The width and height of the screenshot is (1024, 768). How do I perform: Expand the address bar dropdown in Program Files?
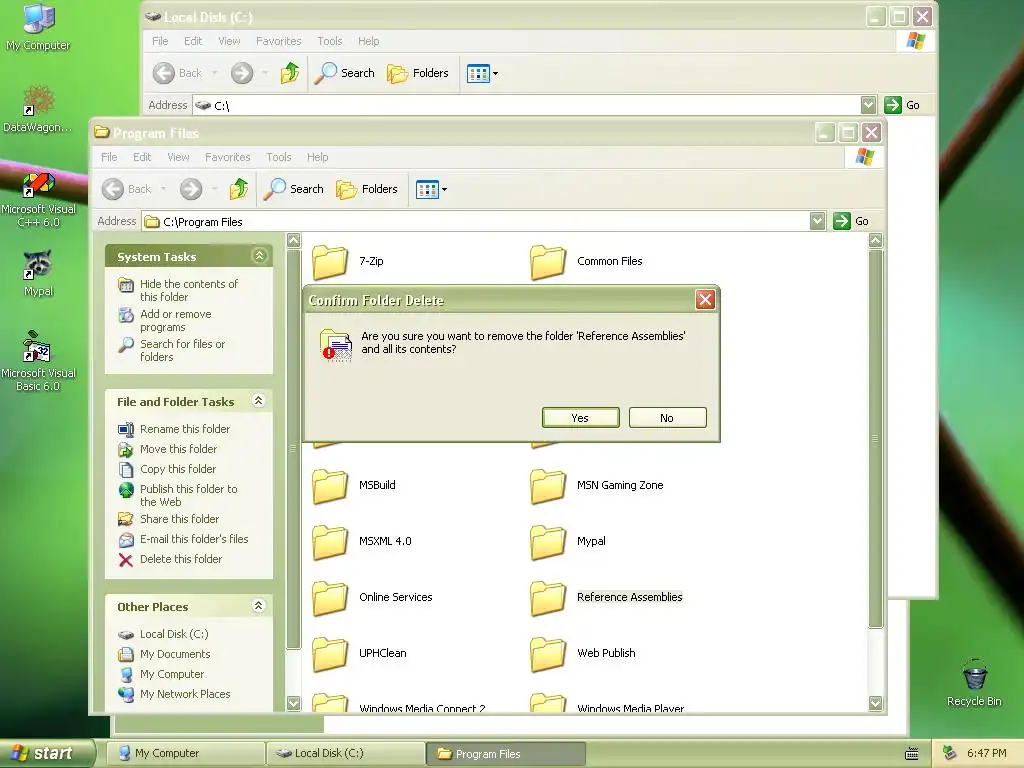(x=817, y=221)
